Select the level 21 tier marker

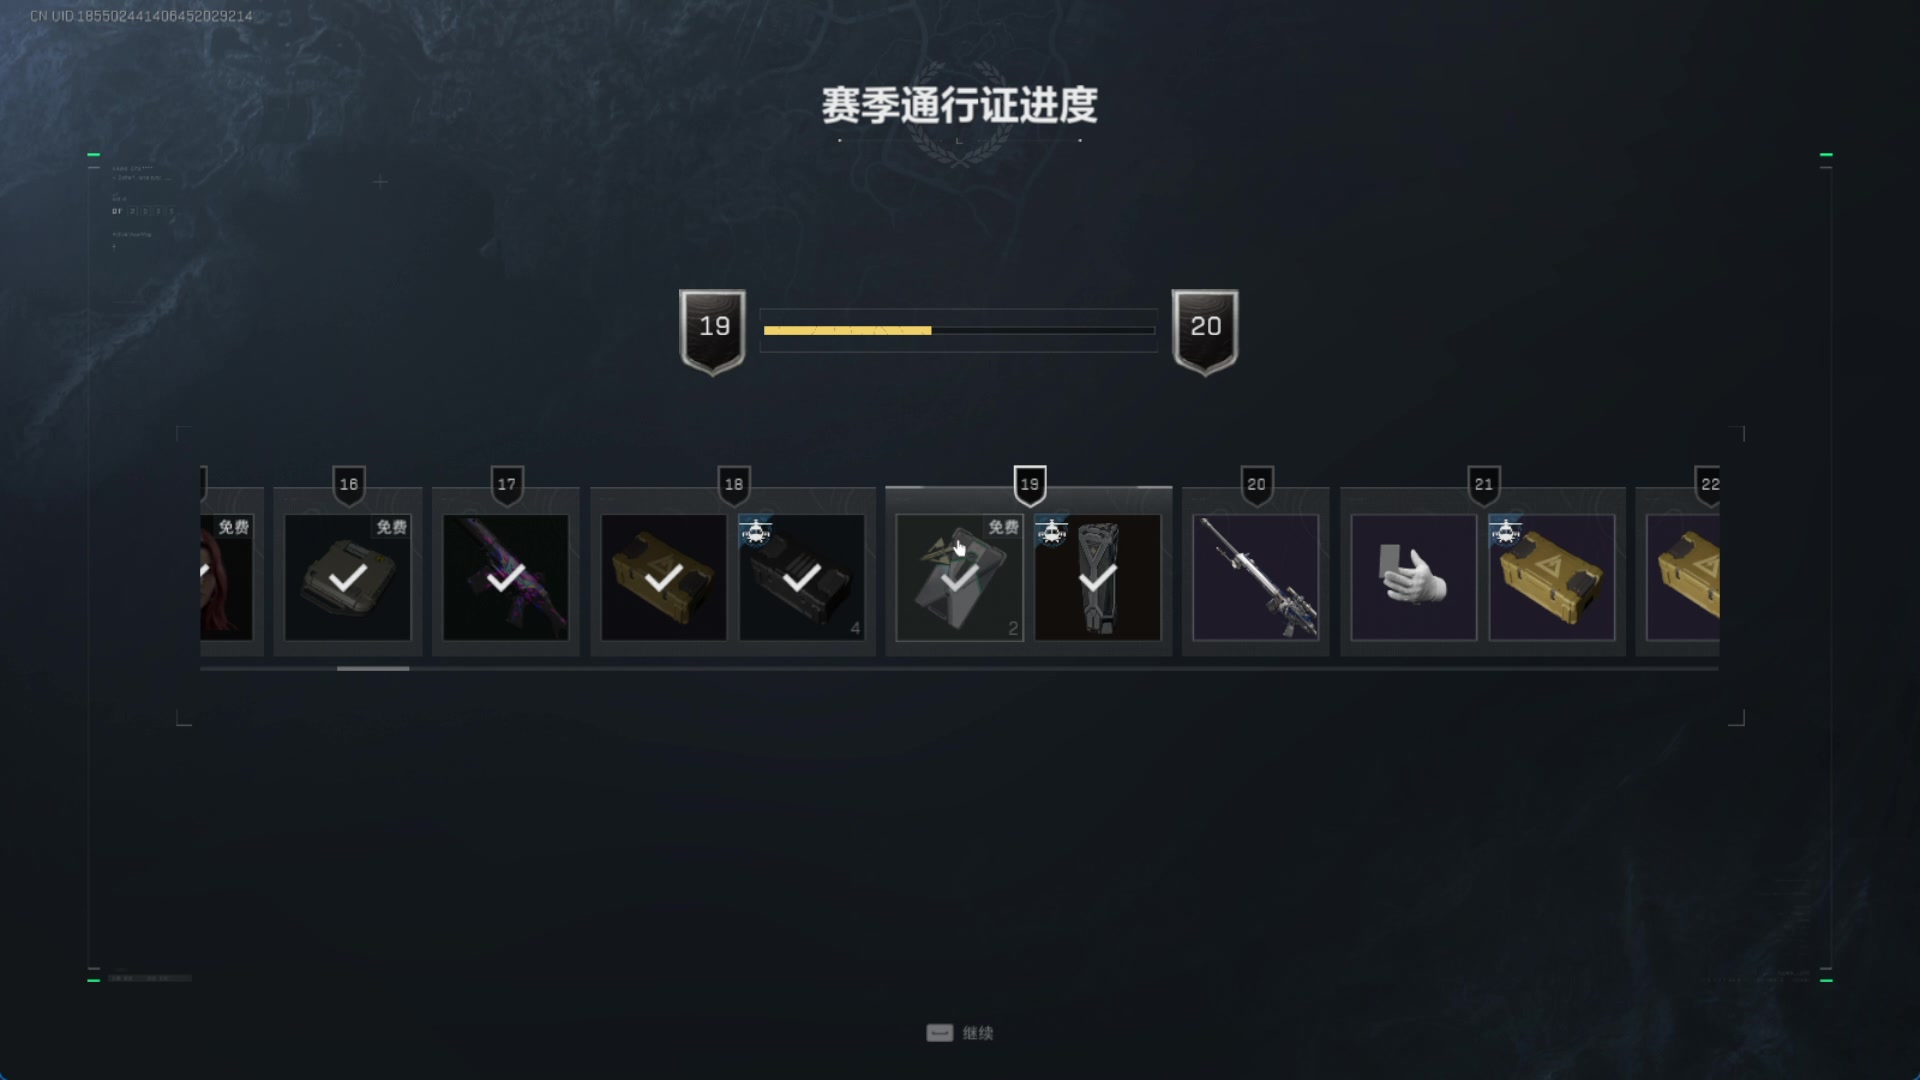coord(1484,485)
